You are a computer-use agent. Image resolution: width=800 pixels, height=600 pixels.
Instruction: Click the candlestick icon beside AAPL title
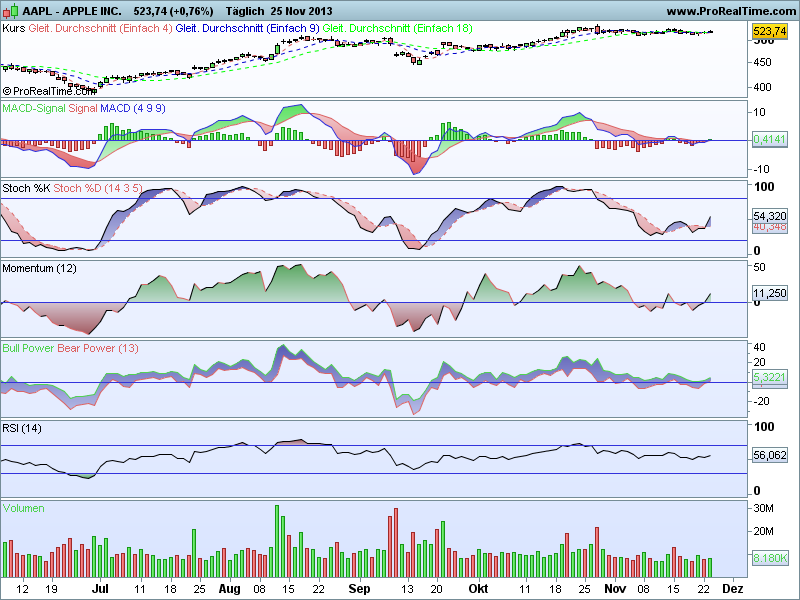click(x=11, y=10)
